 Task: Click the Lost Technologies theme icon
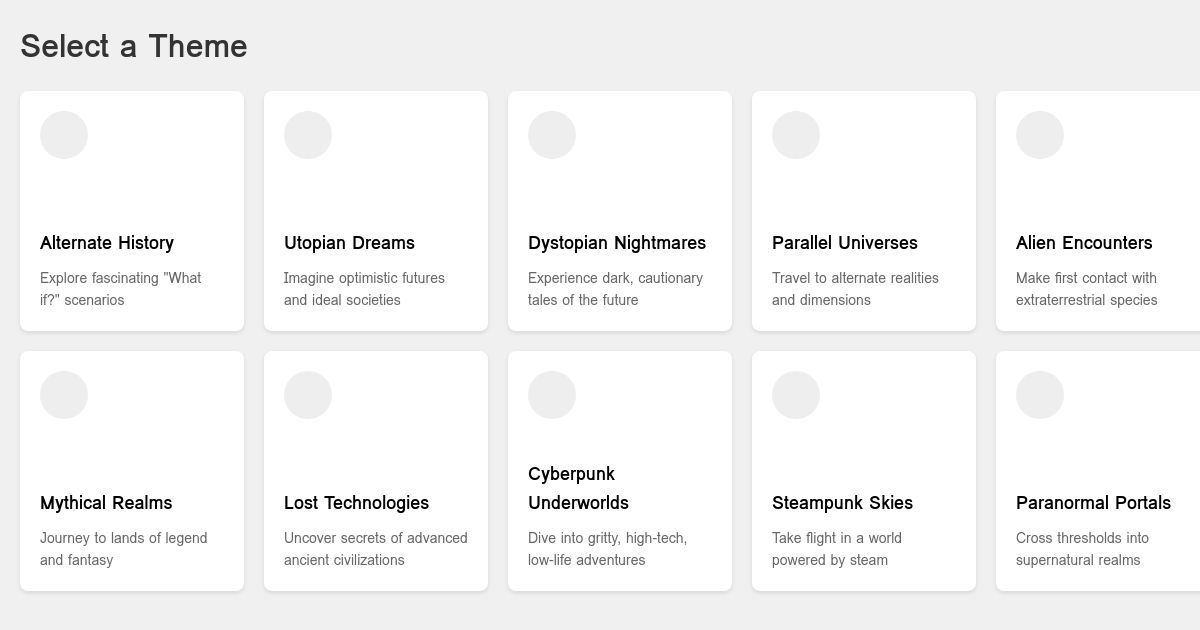tap(307, 394)
